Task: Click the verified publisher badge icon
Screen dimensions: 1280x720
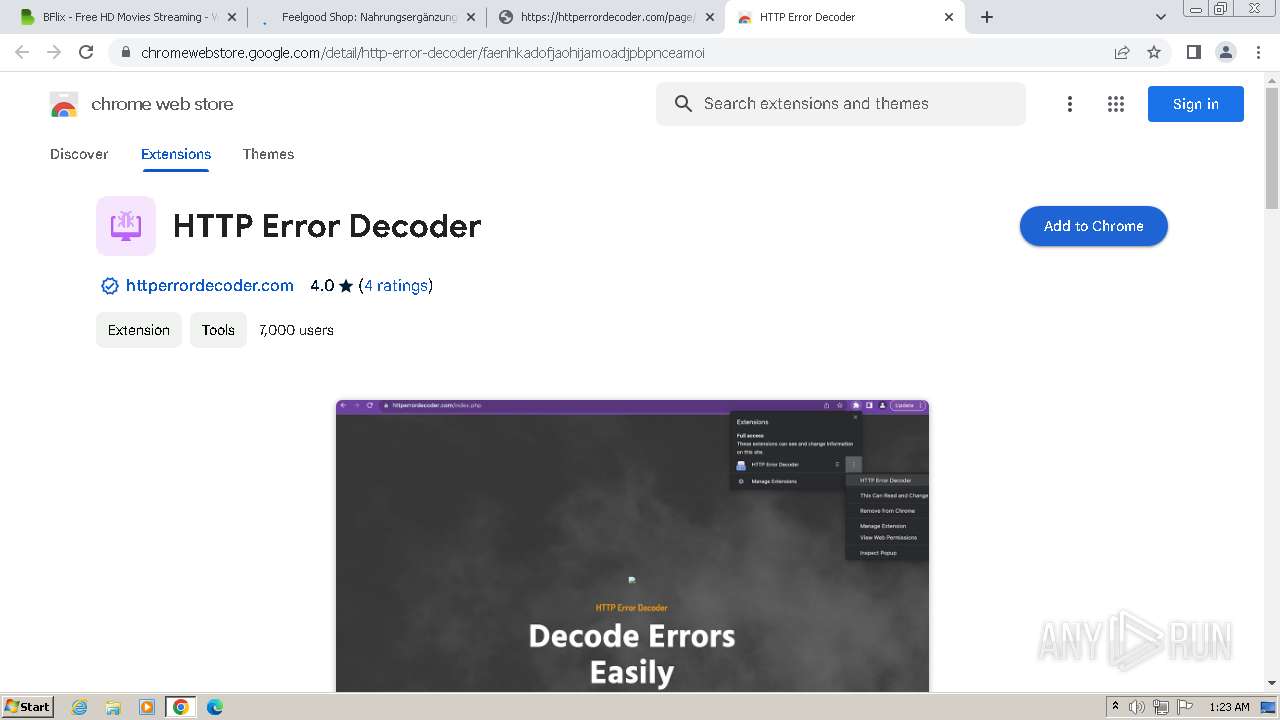Action: (x=110, y=286)
